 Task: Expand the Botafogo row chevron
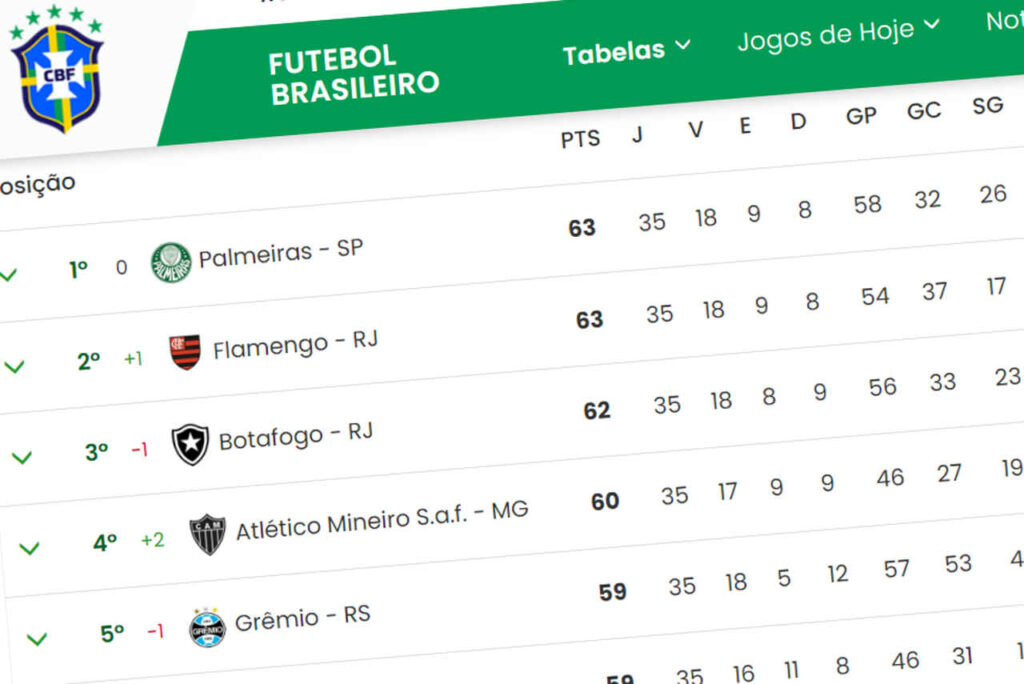(21, 457)
